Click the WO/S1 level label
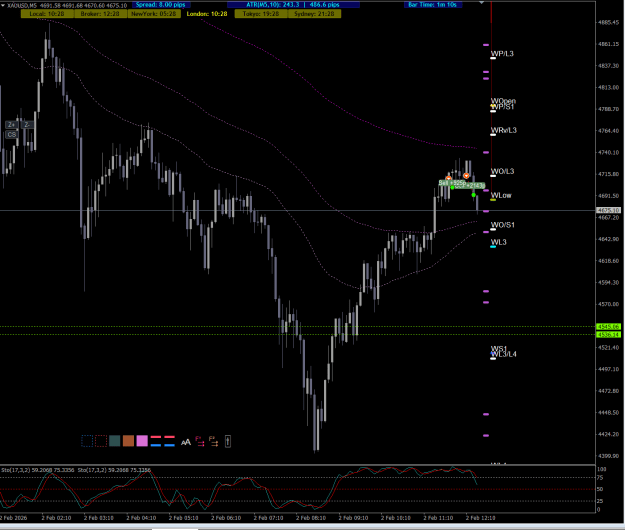625x530 pixels. click(503, 225)
